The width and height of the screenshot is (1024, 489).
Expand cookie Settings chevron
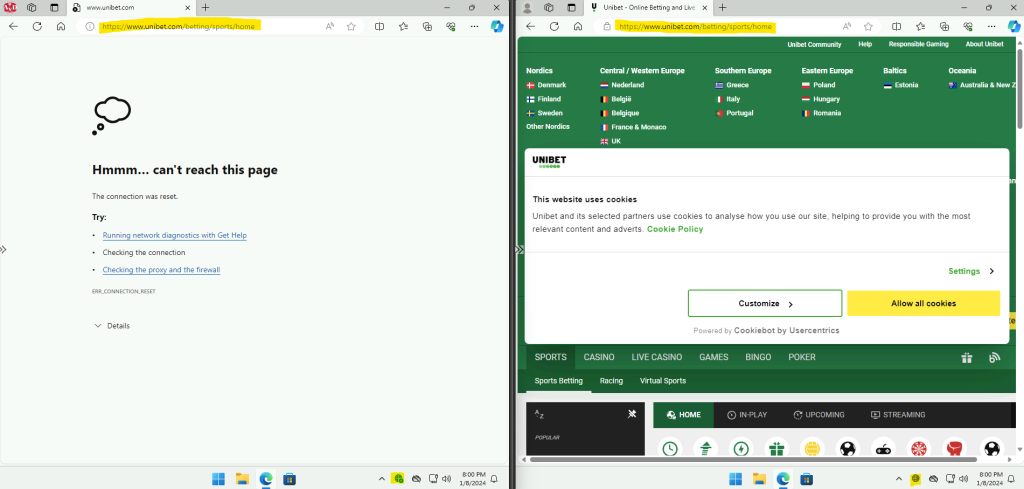click(991, 271)
